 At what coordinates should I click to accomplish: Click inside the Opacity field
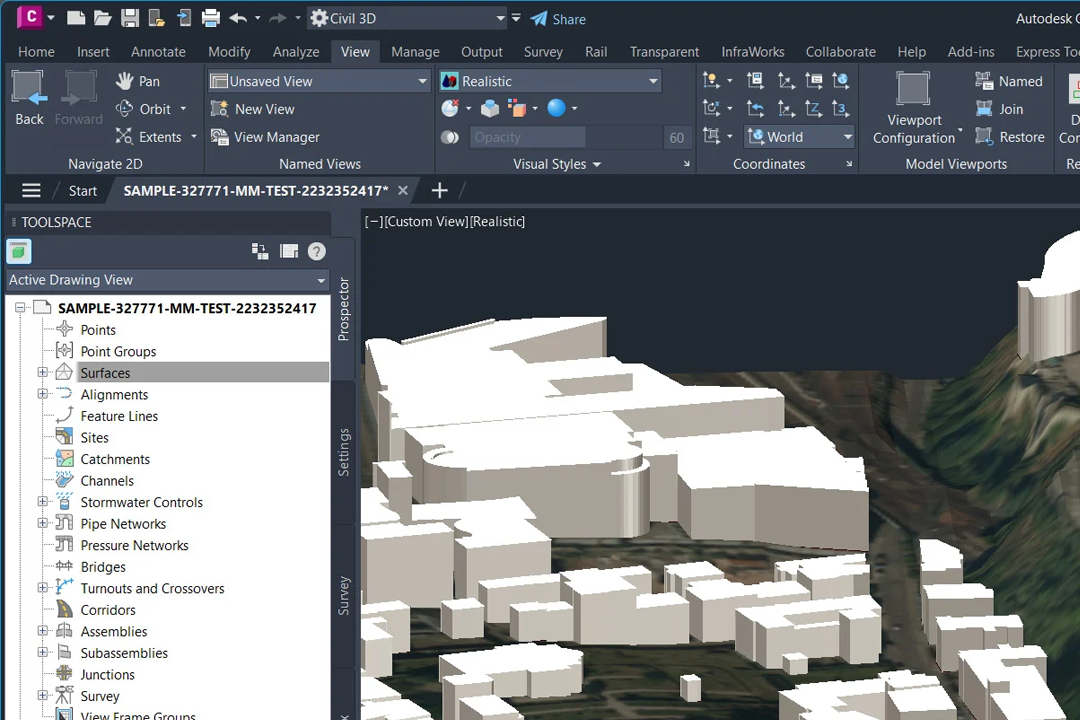point(527,137)
